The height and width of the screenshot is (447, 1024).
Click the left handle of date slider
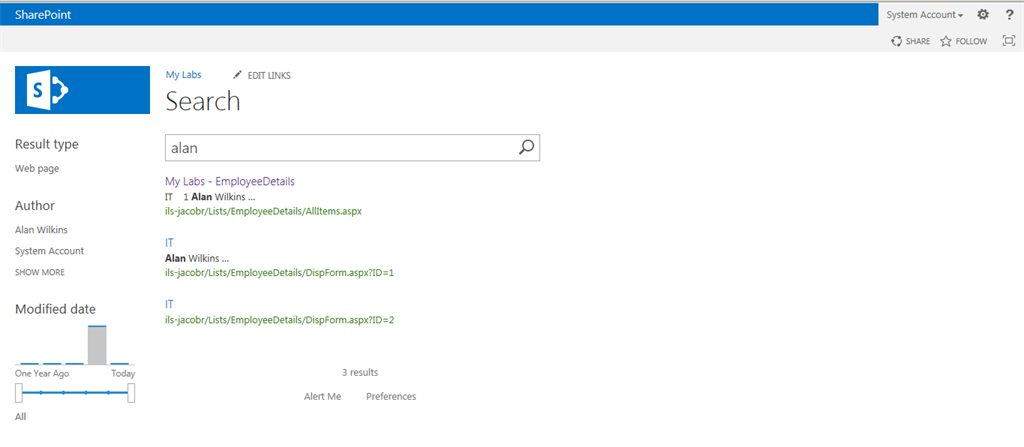coord(19,393)
